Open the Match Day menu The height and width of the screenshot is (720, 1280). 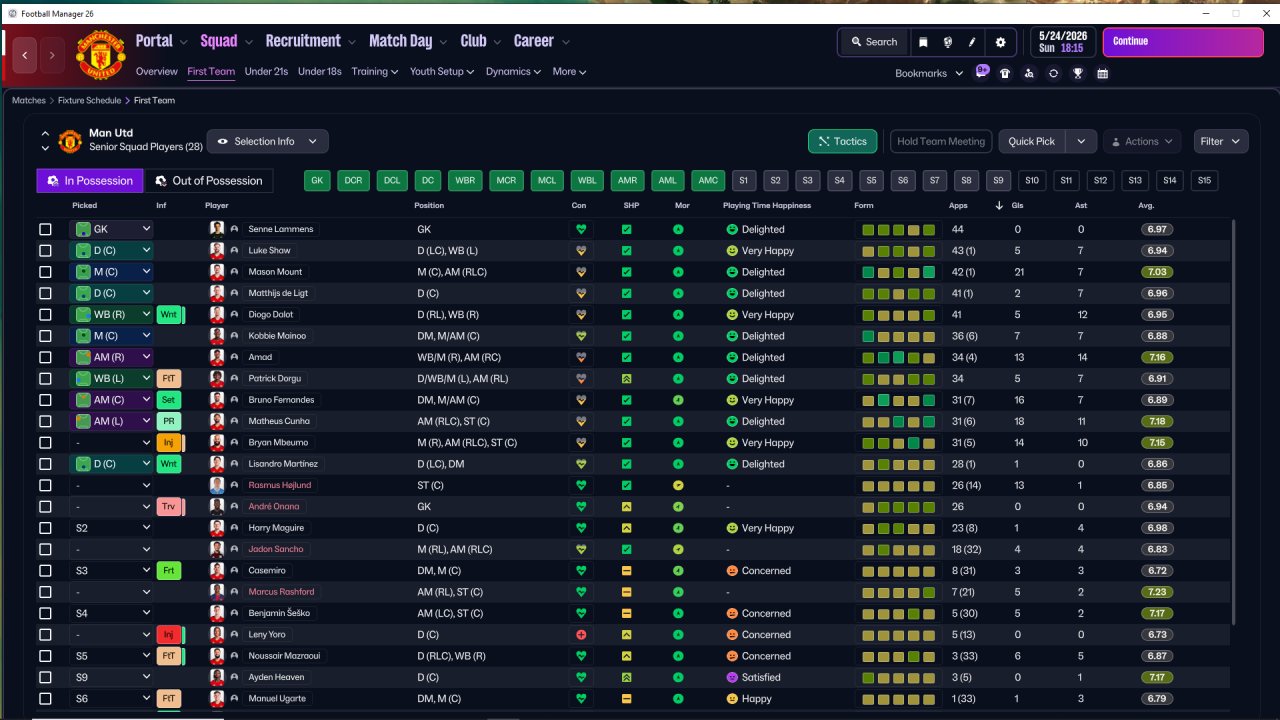pyautogui.click(x=407, y=41)
